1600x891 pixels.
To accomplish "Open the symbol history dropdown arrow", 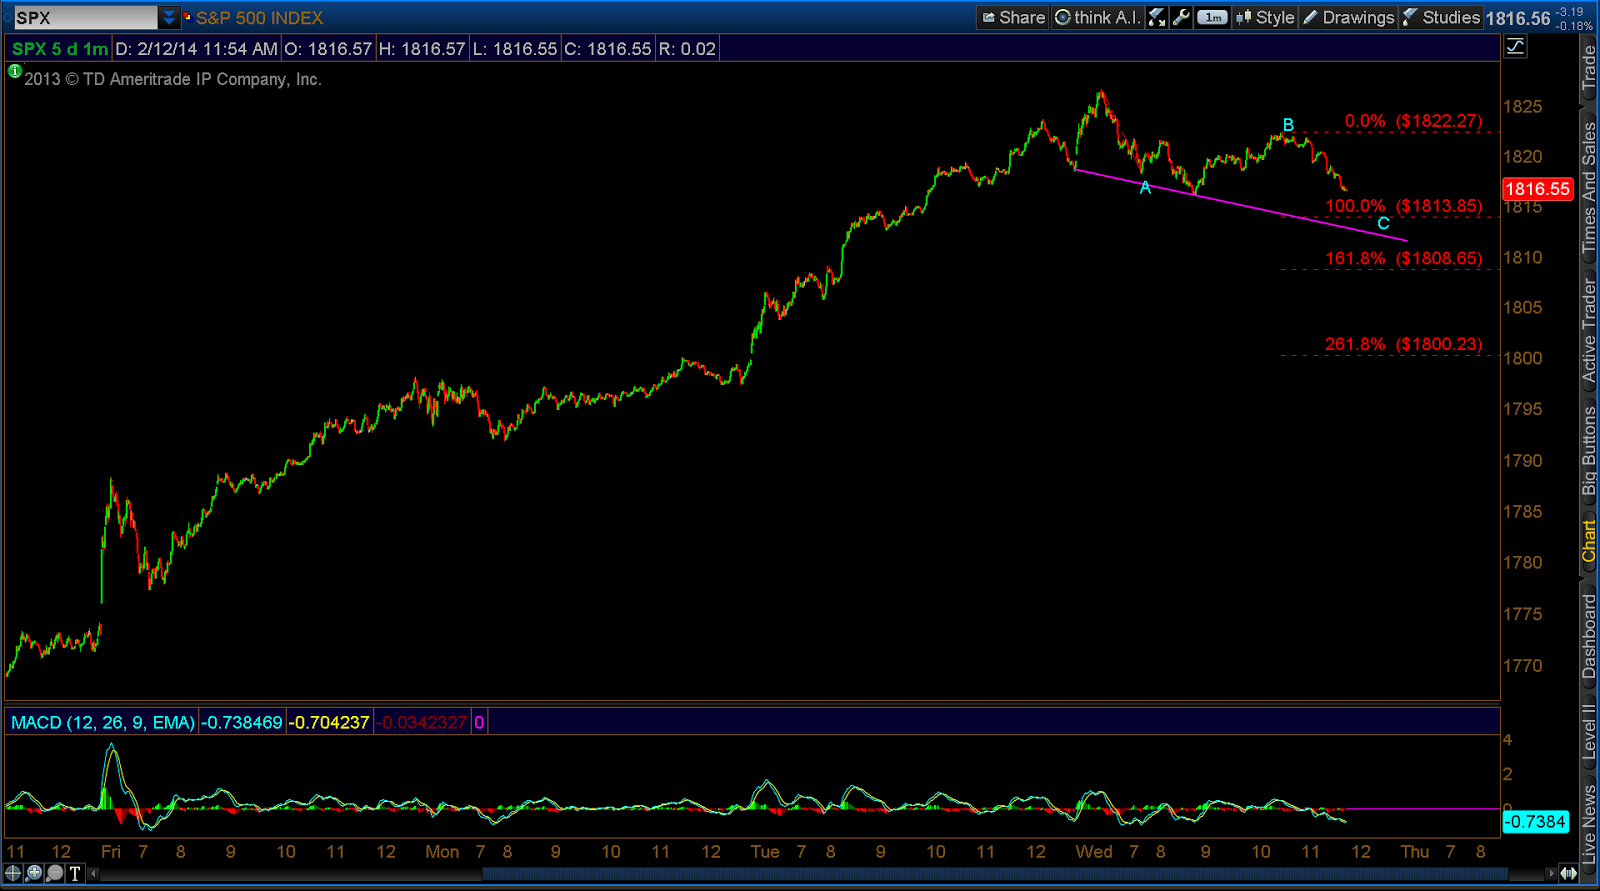I will click(169, 17).
